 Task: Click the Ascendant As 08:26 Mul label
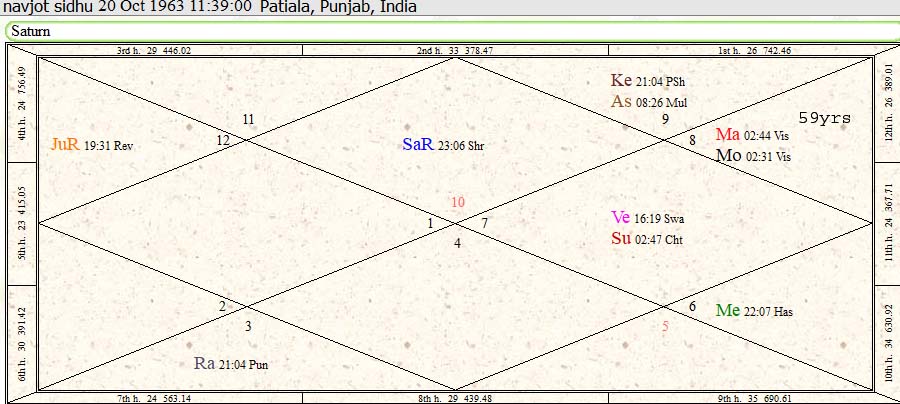tap(648, 101)
